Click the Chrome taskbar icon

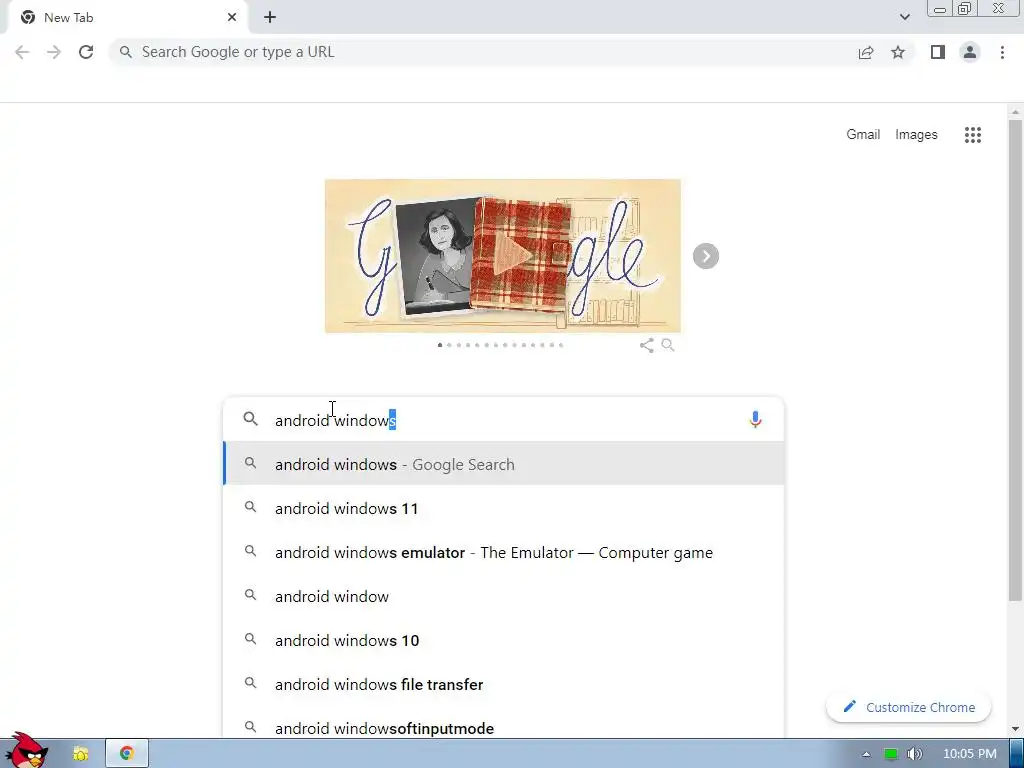(127, 754)
